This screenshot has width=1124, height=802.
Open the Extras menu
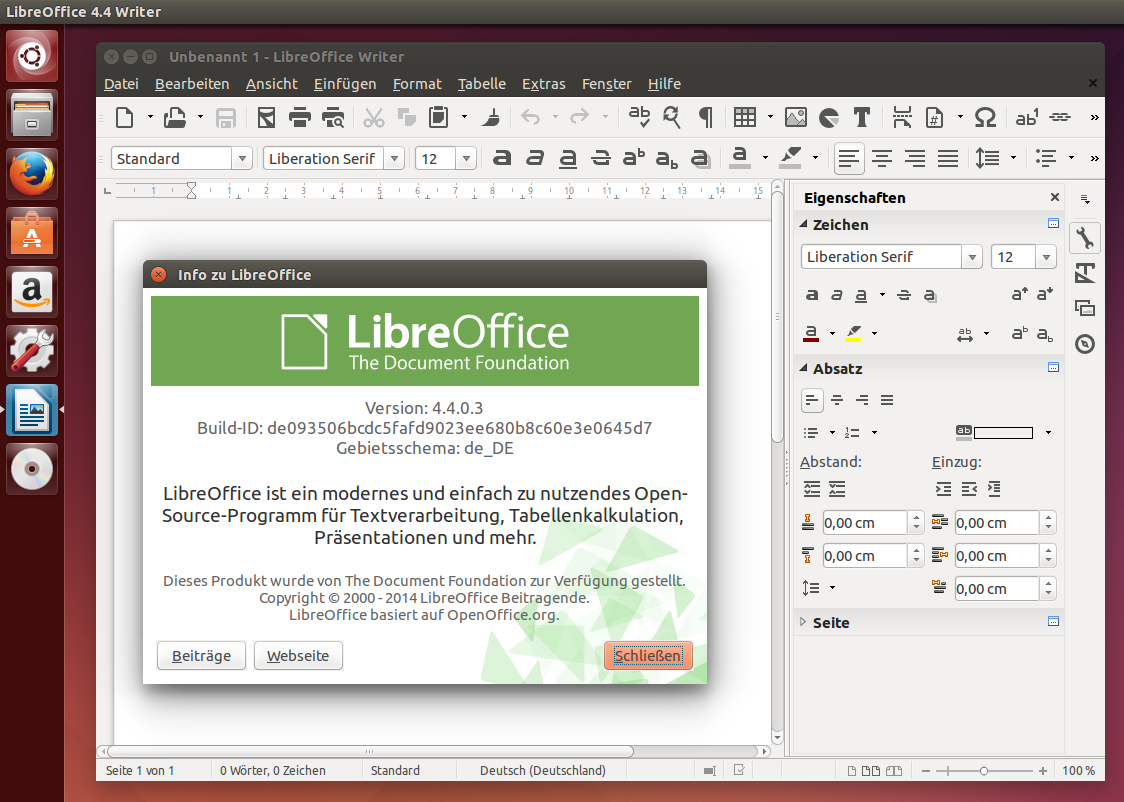point(543,84)
